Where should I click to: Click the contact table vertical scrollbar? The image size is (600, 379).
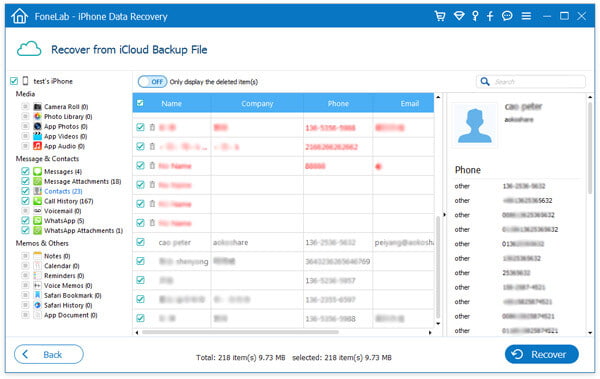[x=438, y=267]
